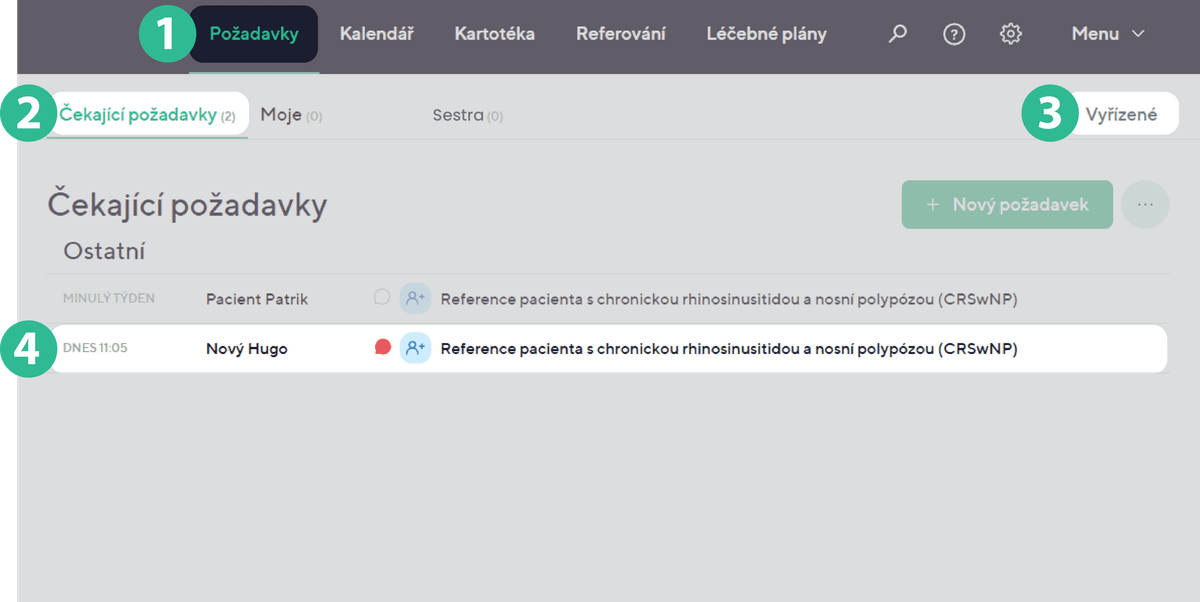Image resolution: width=1200 pixels, height=602 pixels.
Task: Open Léčebné plány section
Action: tap(766, 34)
